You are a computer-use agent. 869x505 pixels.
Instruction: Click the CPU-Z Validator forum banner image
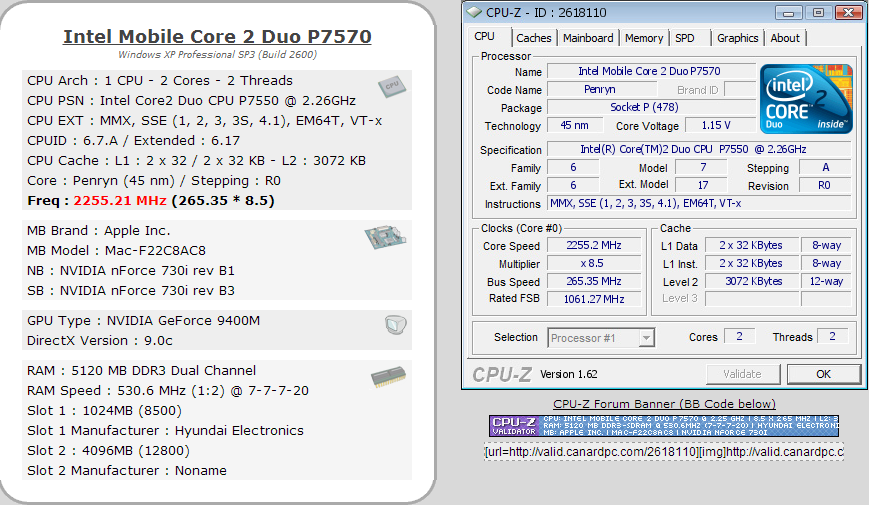click(x=664, y=426)
